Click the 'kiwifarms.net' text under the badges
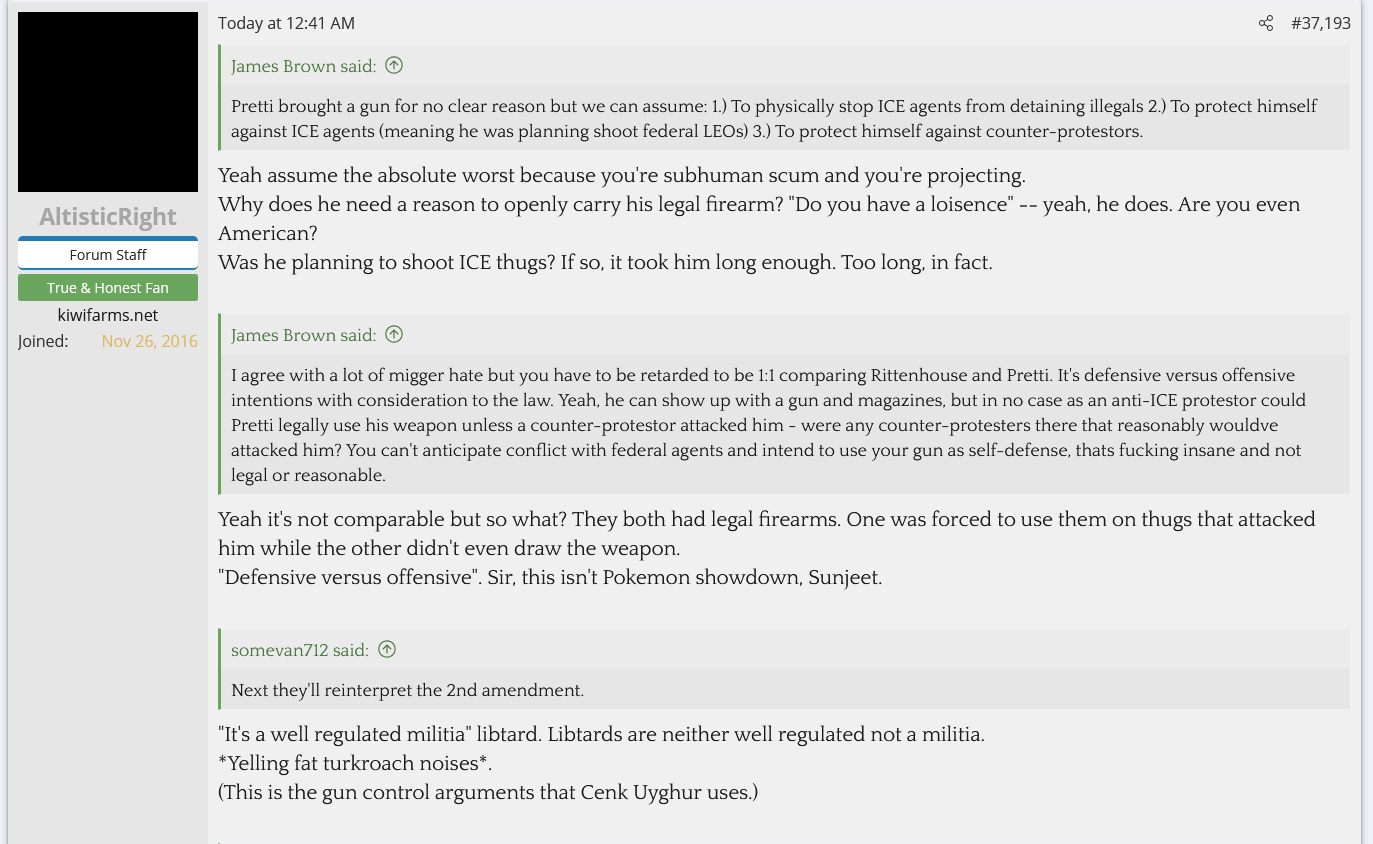Image resolution: width=1373 pixels, height=844 pixels. (x=108, y=315)
